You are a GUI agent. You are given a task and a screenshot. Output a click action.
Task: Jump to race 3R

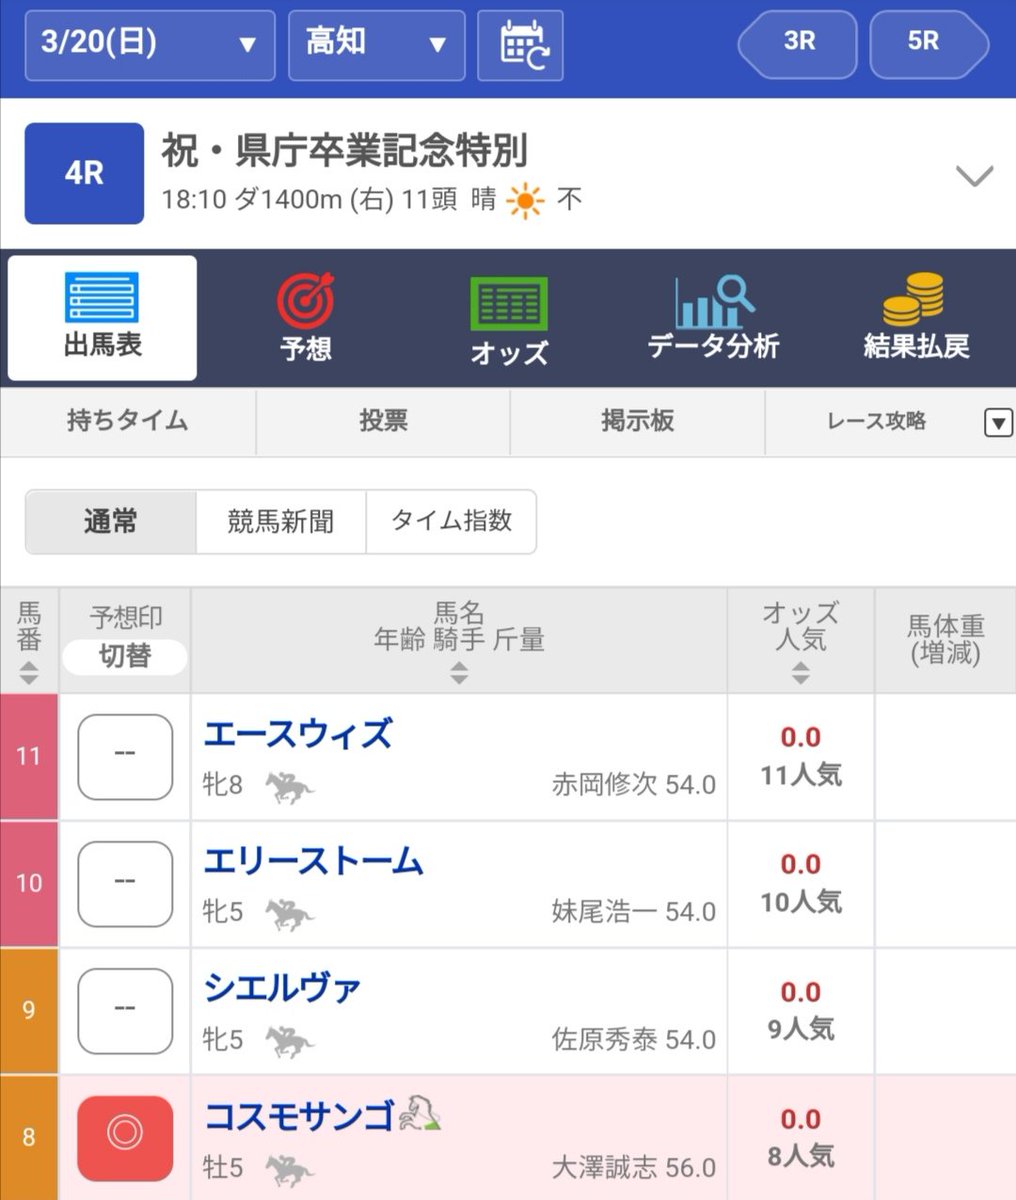(796, 45)
